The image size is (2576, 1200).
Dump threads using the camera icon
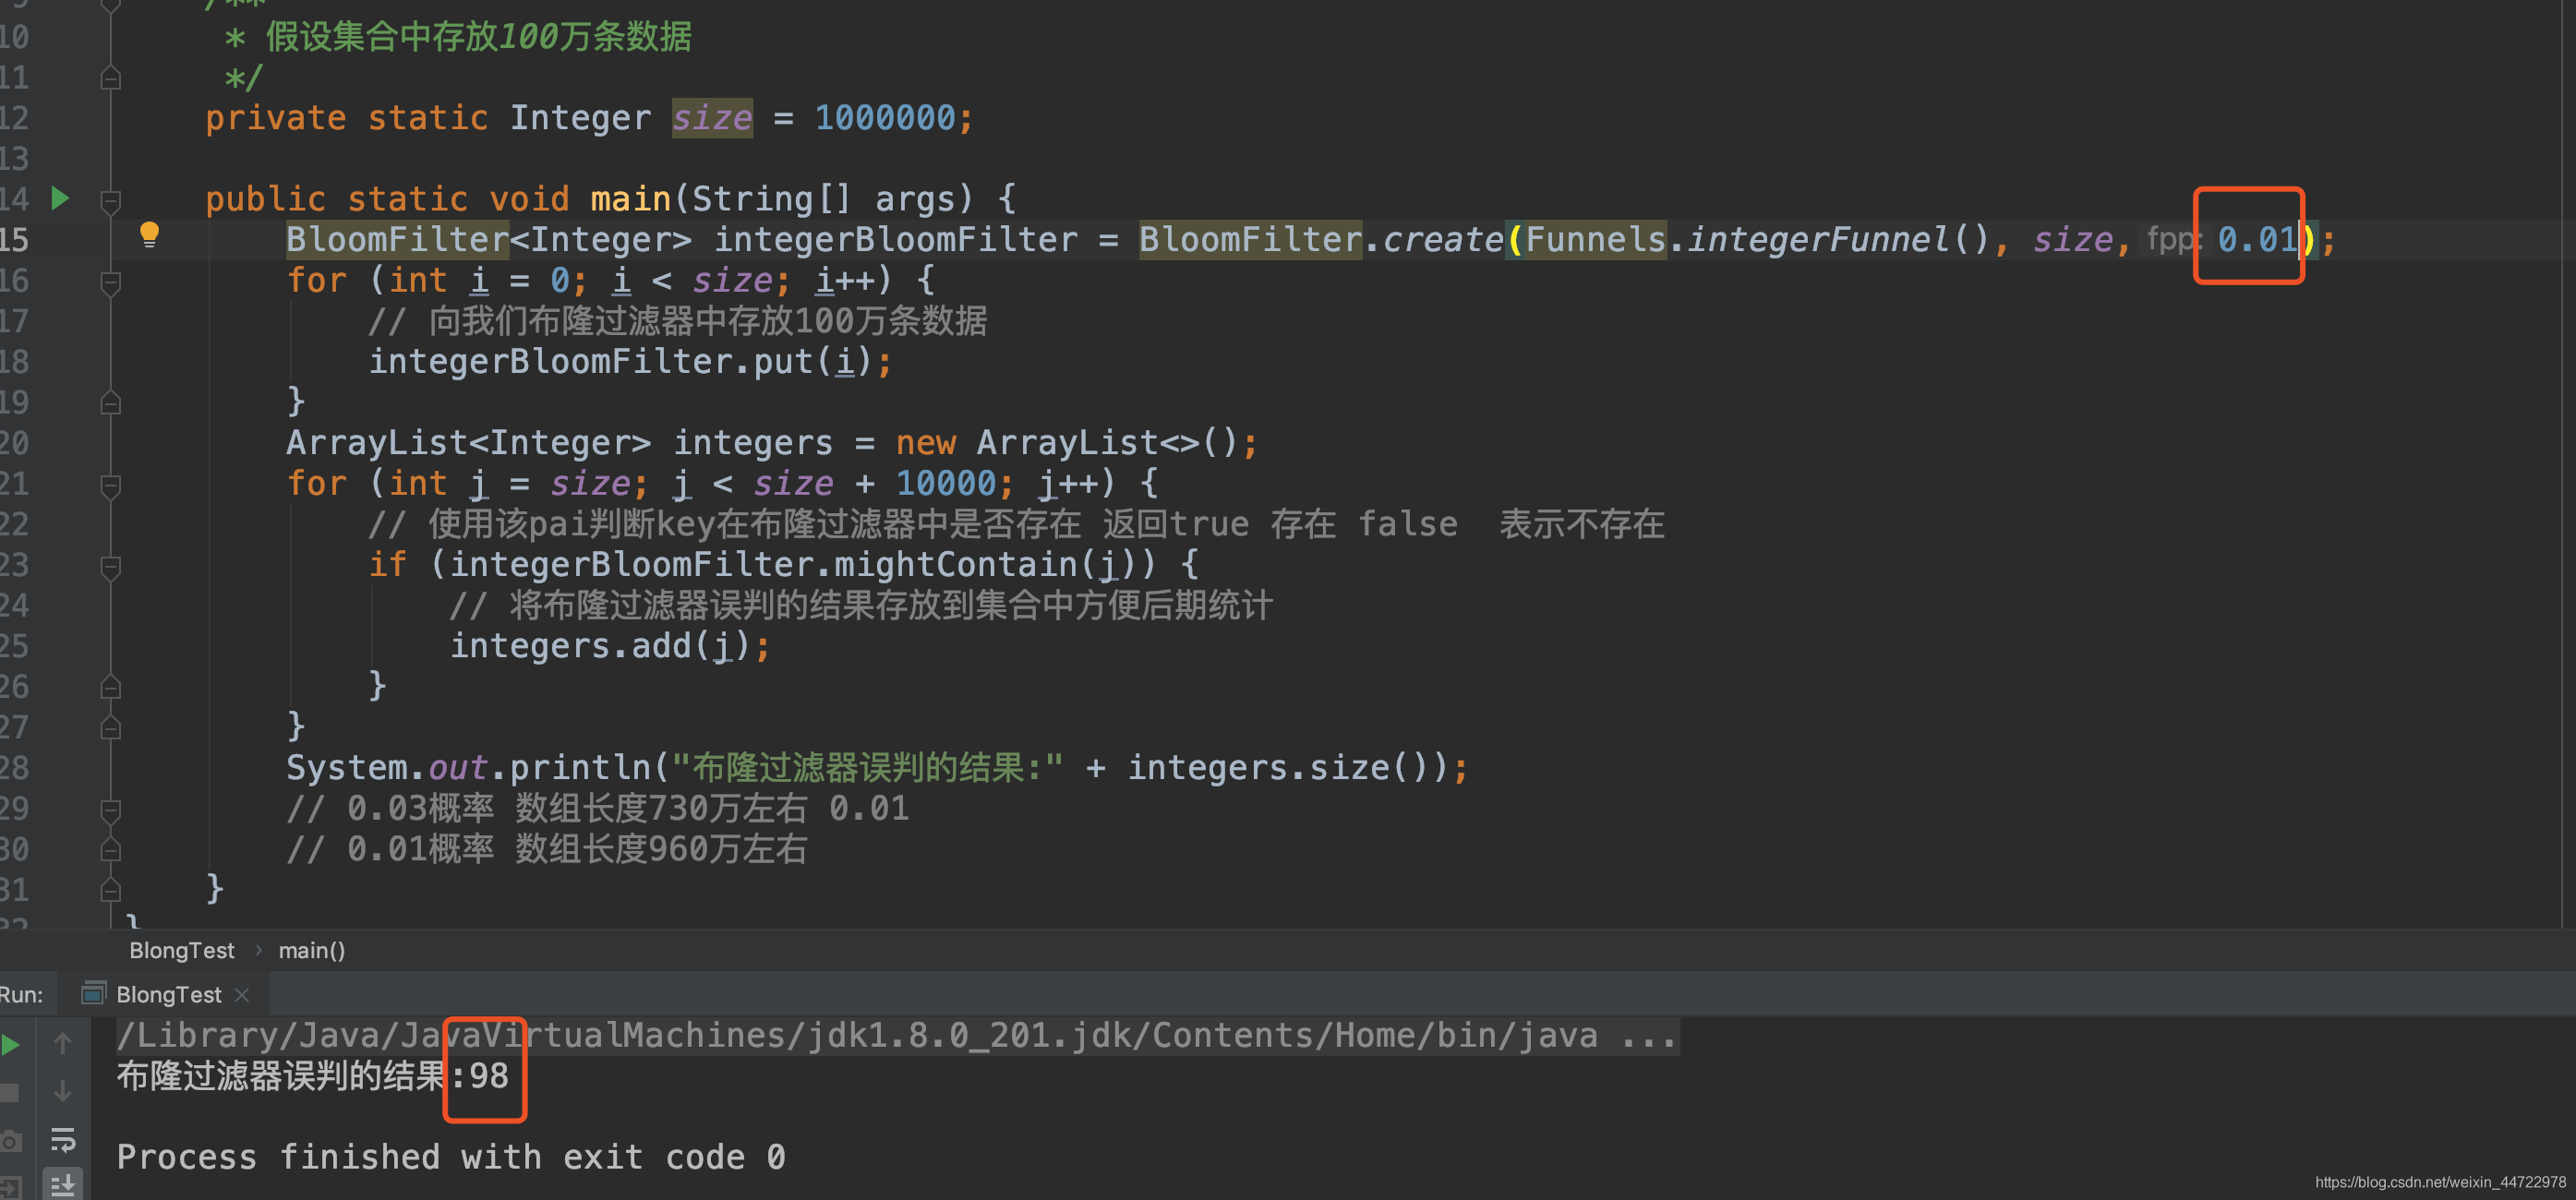pyautogui.click(x=10, y=1140)
